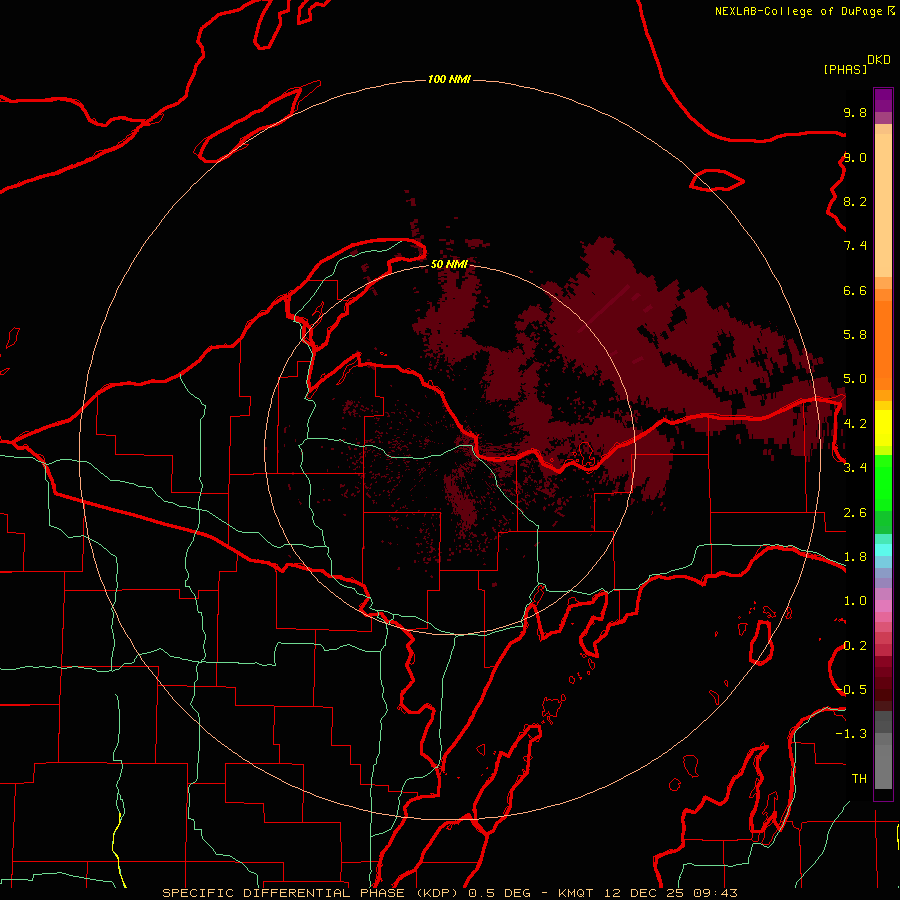The image size is (900, 900).
Task: Click the [PHAS] legend label
Action: pyautogui.click(x=845, y=69)
